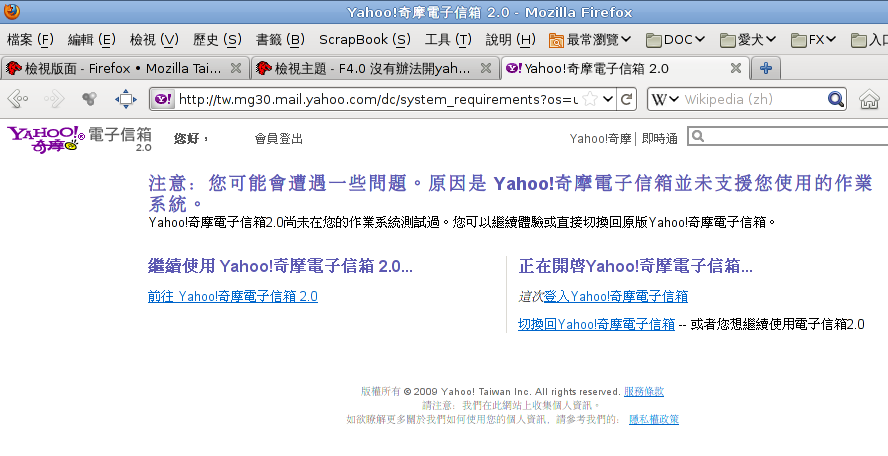888x456 pixels.
Task: Open a new tab with plus button
Action: (766, 68)
